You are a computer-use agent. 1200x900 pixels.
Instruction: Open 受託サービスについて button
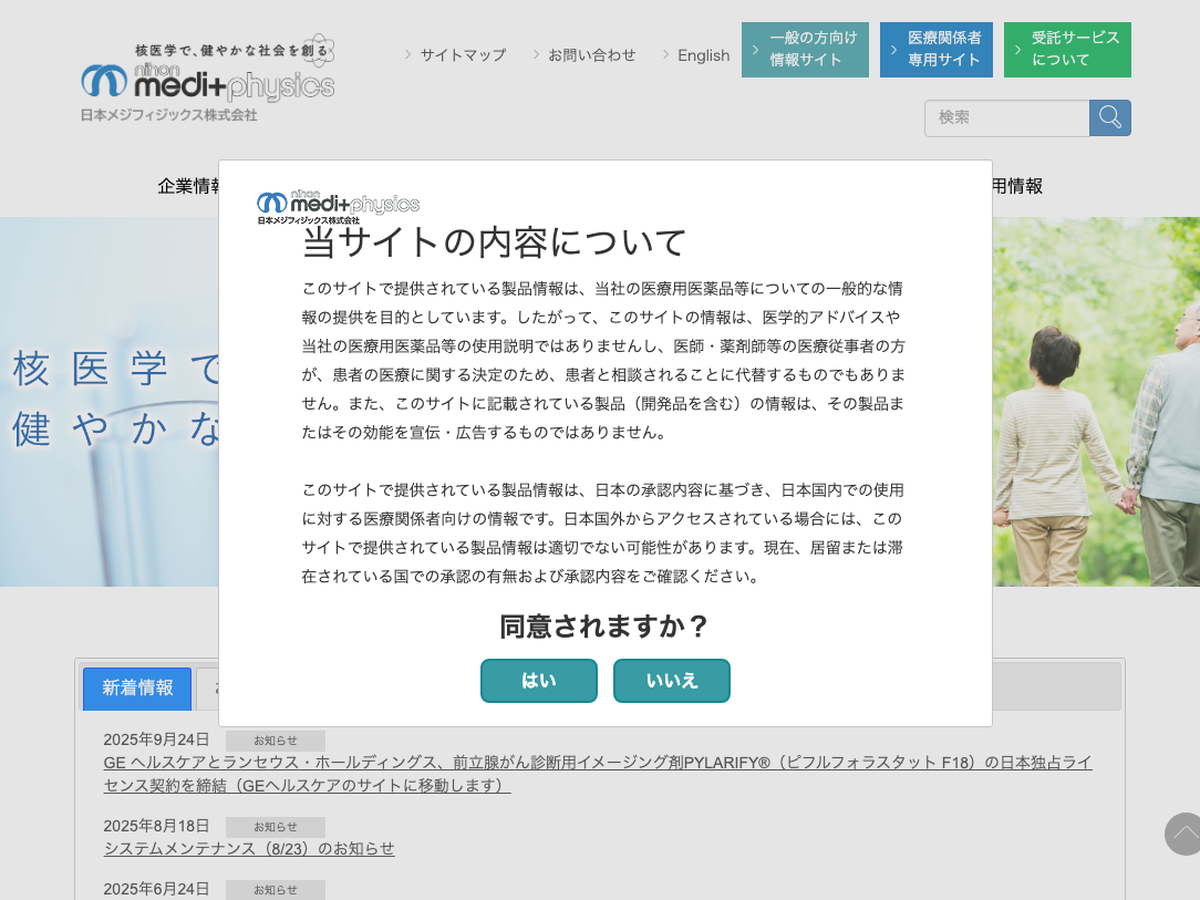1067,50
